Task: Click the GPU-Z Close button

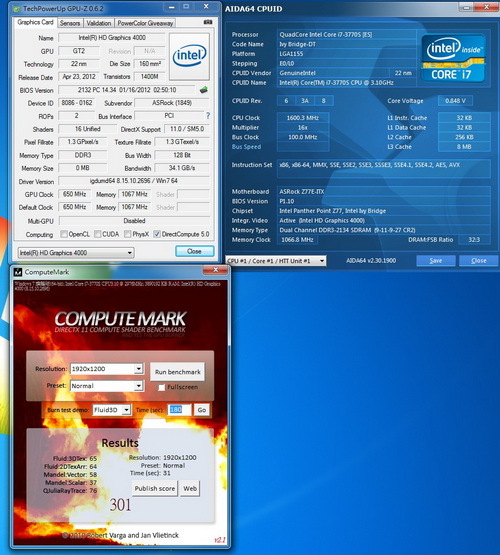Action: [195, 251]
